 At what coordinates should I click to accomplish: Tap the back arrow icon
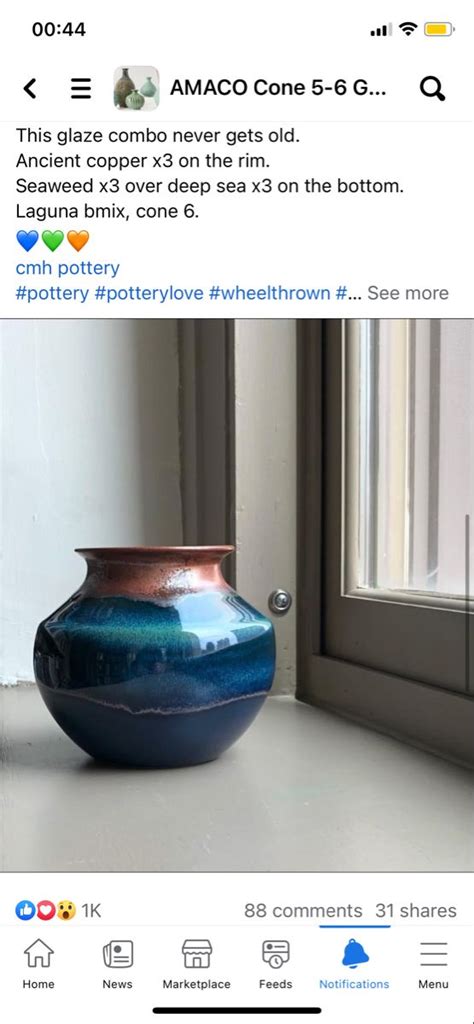click(x=29, y=88)
